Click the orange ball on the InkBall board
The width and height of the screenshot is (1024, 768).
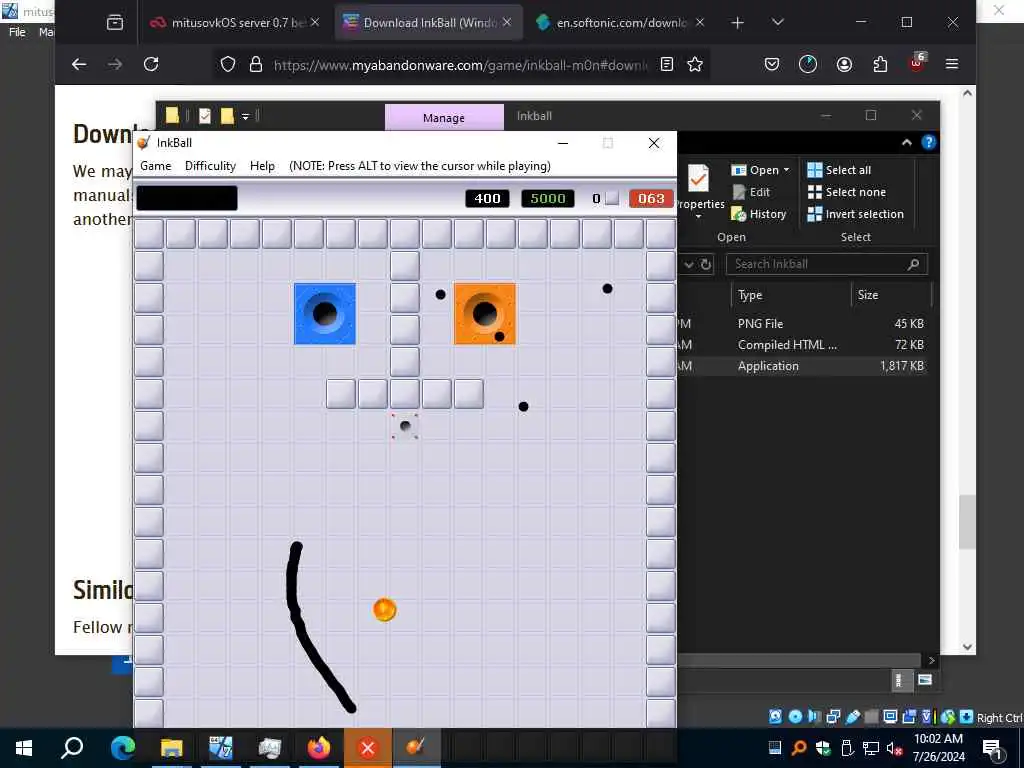pyautogui.click(x=385, y=609)
